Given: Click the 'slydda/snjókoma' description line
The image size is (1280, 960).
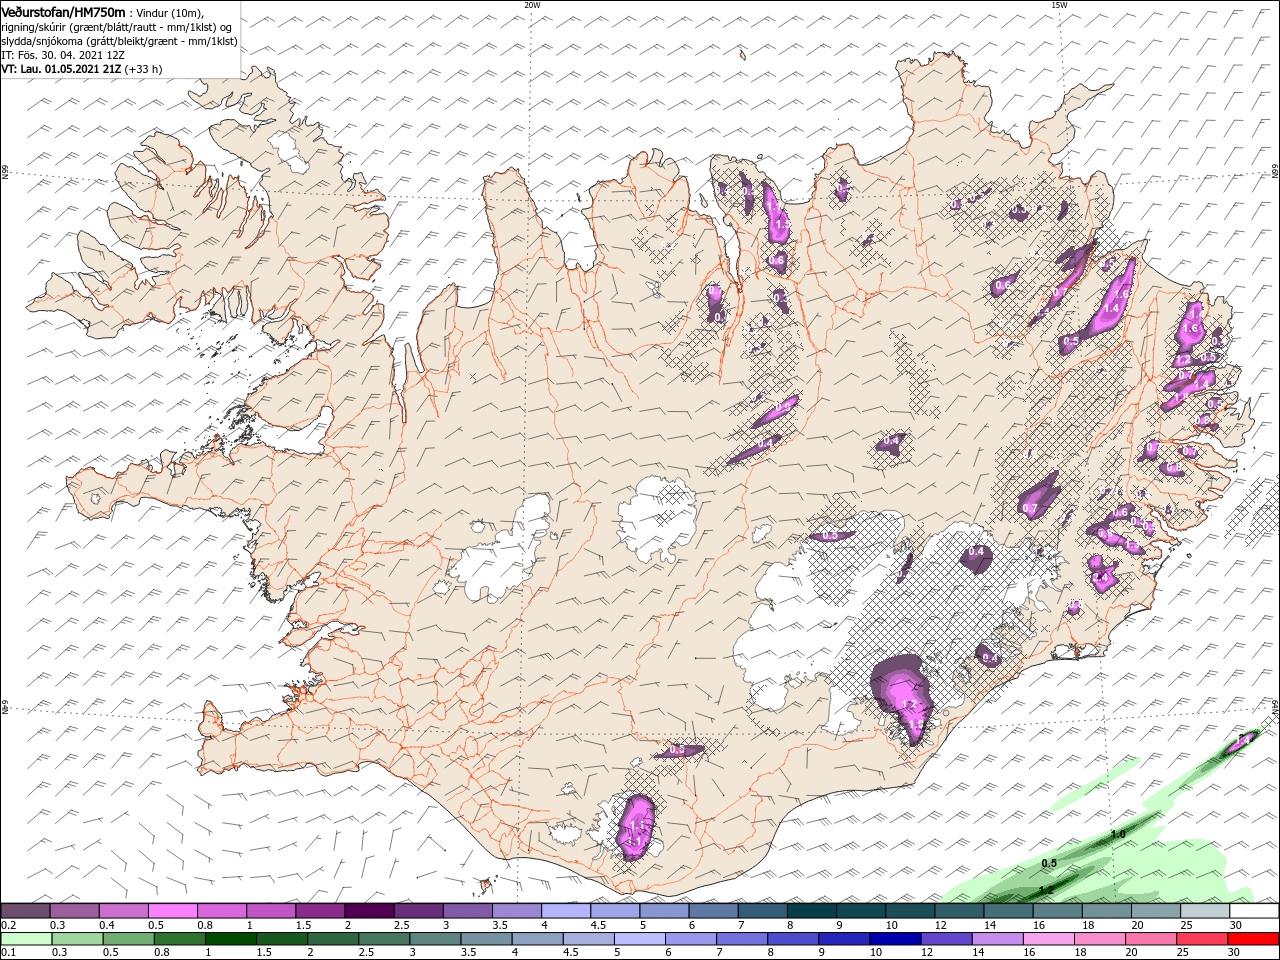Looking at the screenshot, I should pos(119,41).
